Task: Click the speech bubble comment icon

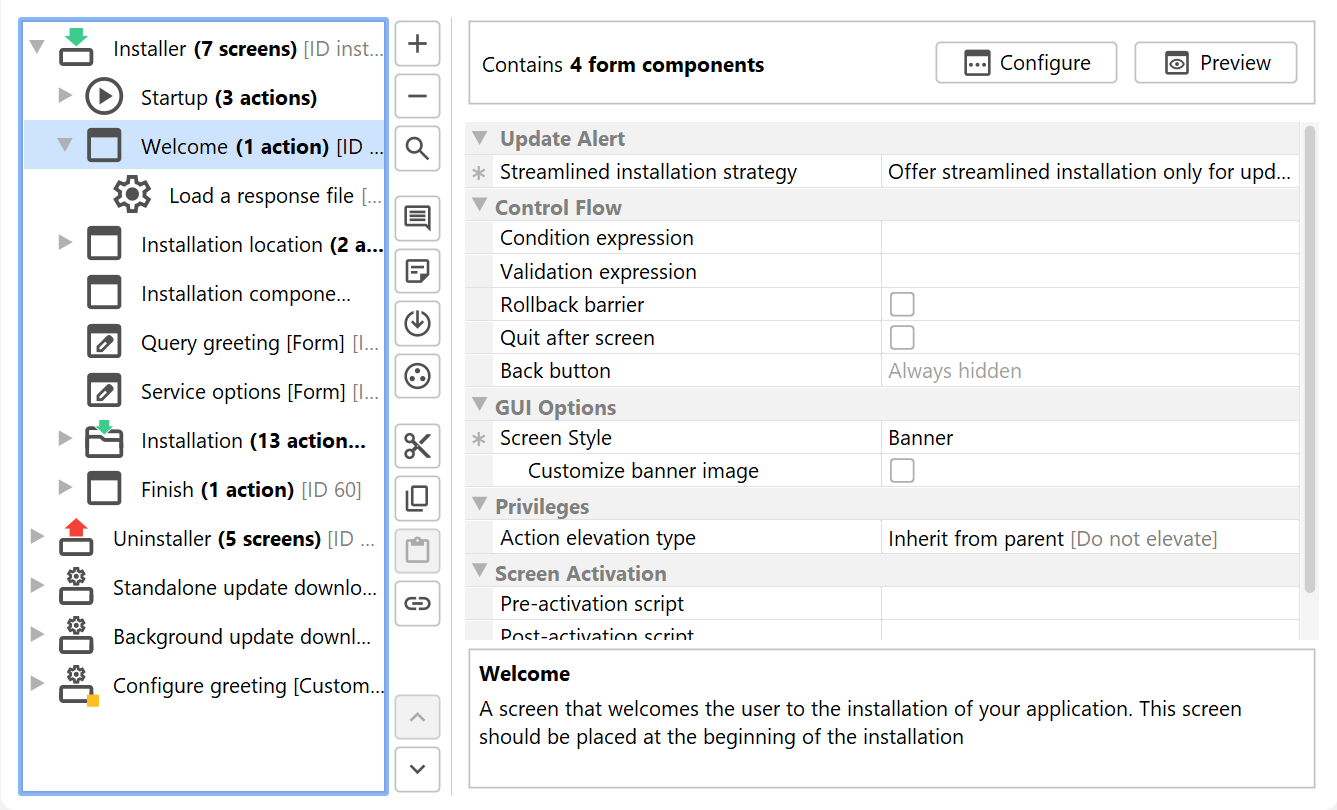Action: (x=418, y=217)
